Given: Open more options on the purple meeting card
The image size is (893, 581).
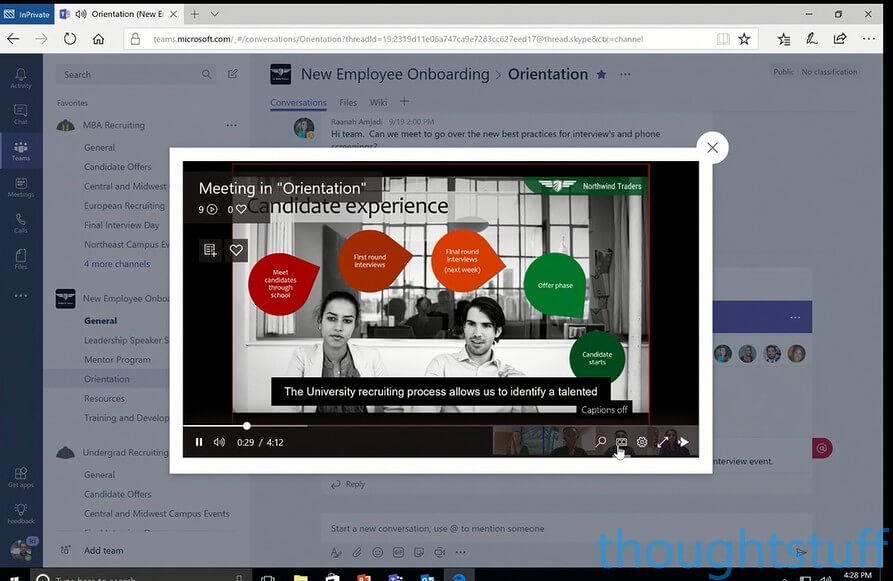Looking at the screenshot, I should [x=795, y=317].
